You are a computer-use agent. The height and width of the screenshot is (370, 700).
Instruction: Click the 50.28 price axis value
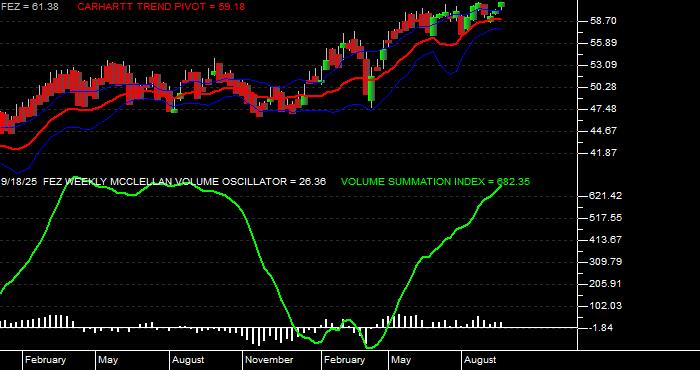[x=603, y=87]
